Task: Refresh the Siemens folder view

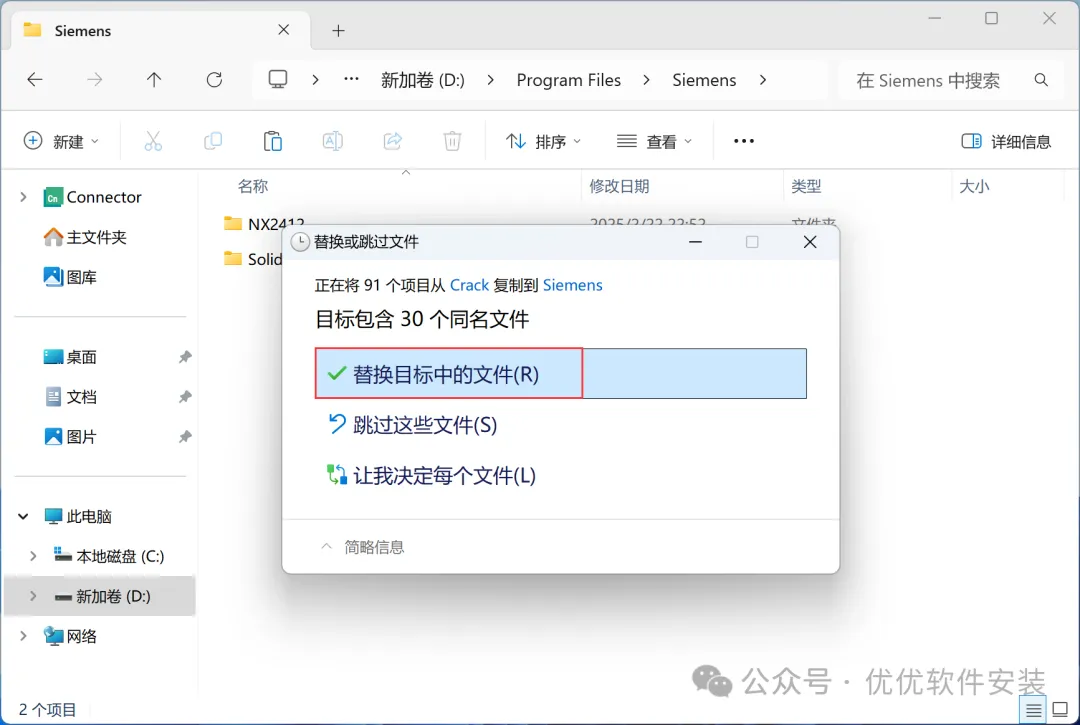Action: (214, 80)
